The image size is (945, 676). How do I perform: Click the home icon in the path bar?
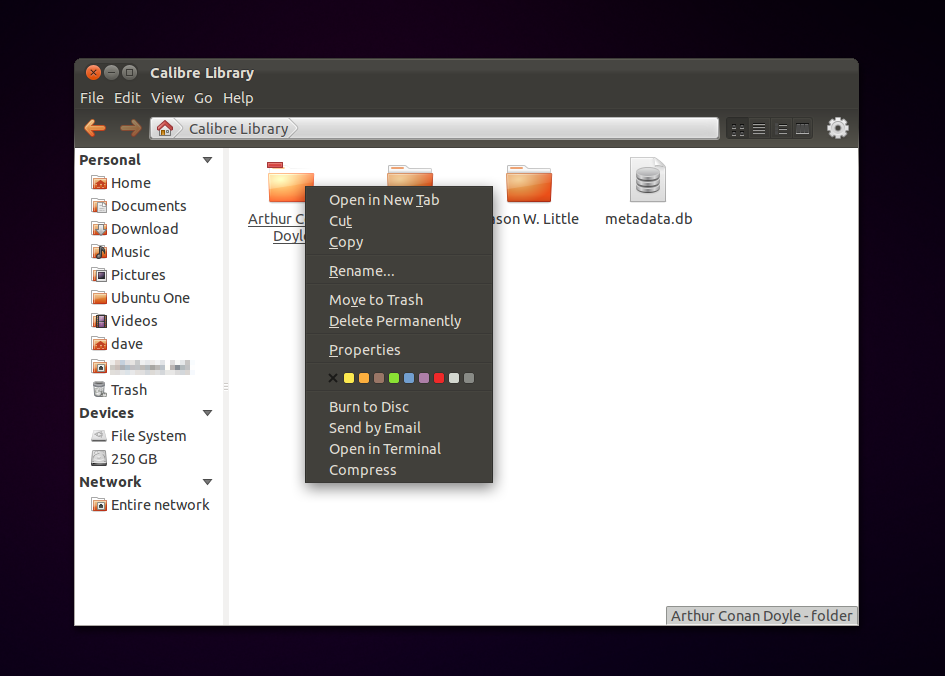[165, 128]
